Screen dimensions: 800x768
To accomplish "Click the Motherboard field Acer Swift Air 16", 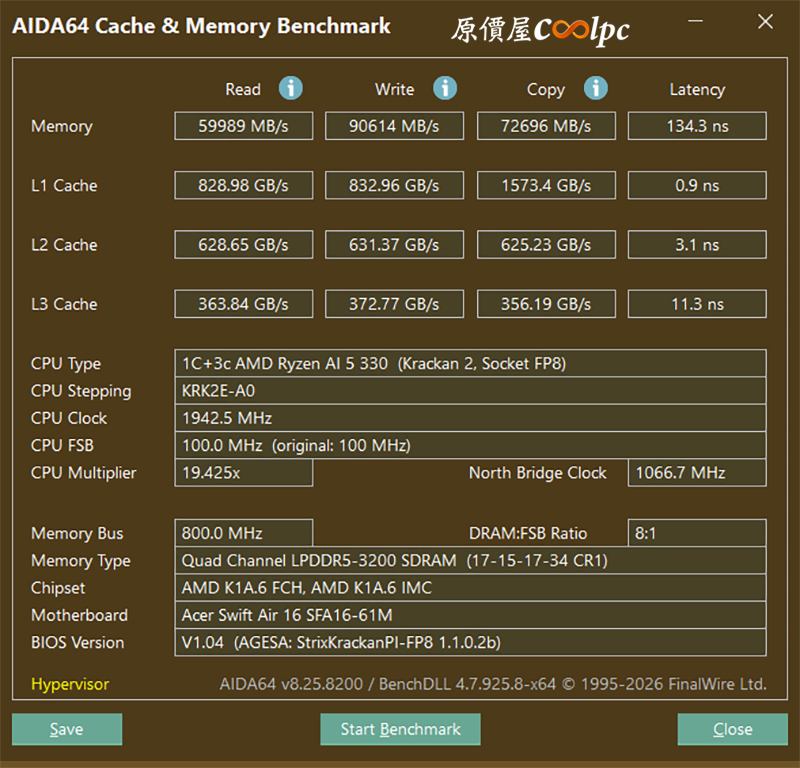I will 470,615.
